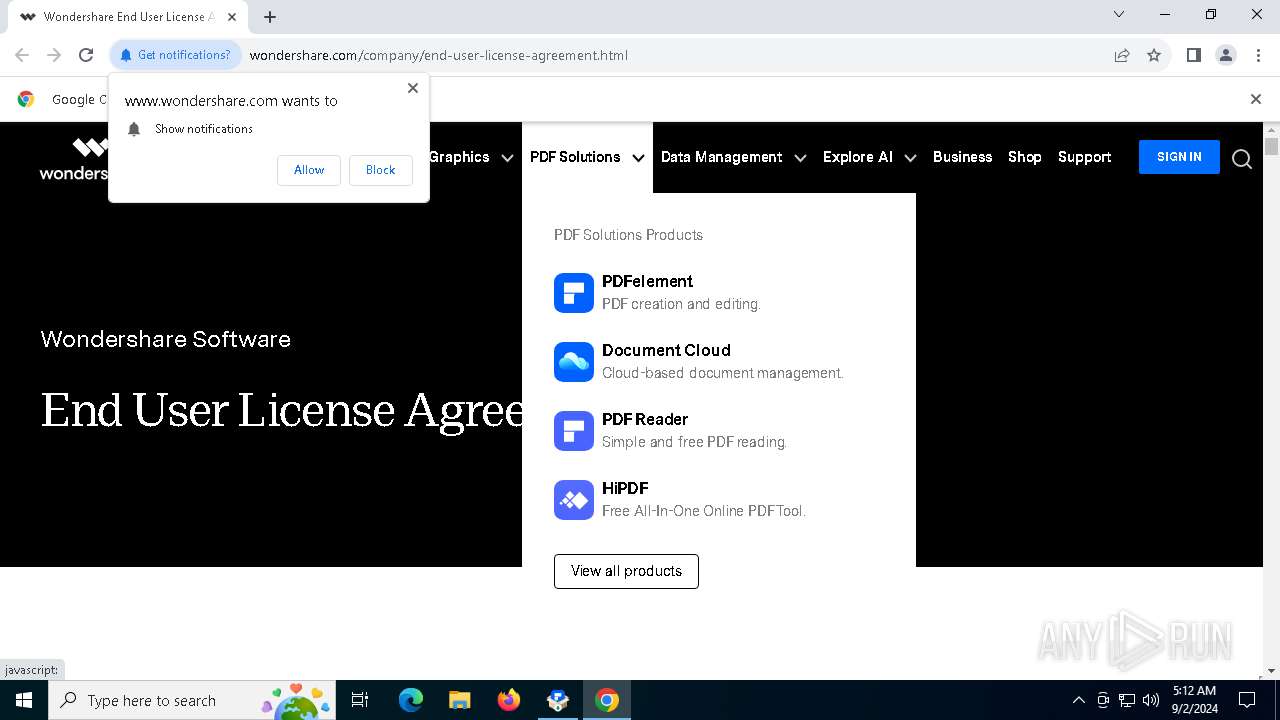
Task: Open a new tab with the plus icon
Action: pyautogui.click(x=270, y=16)
